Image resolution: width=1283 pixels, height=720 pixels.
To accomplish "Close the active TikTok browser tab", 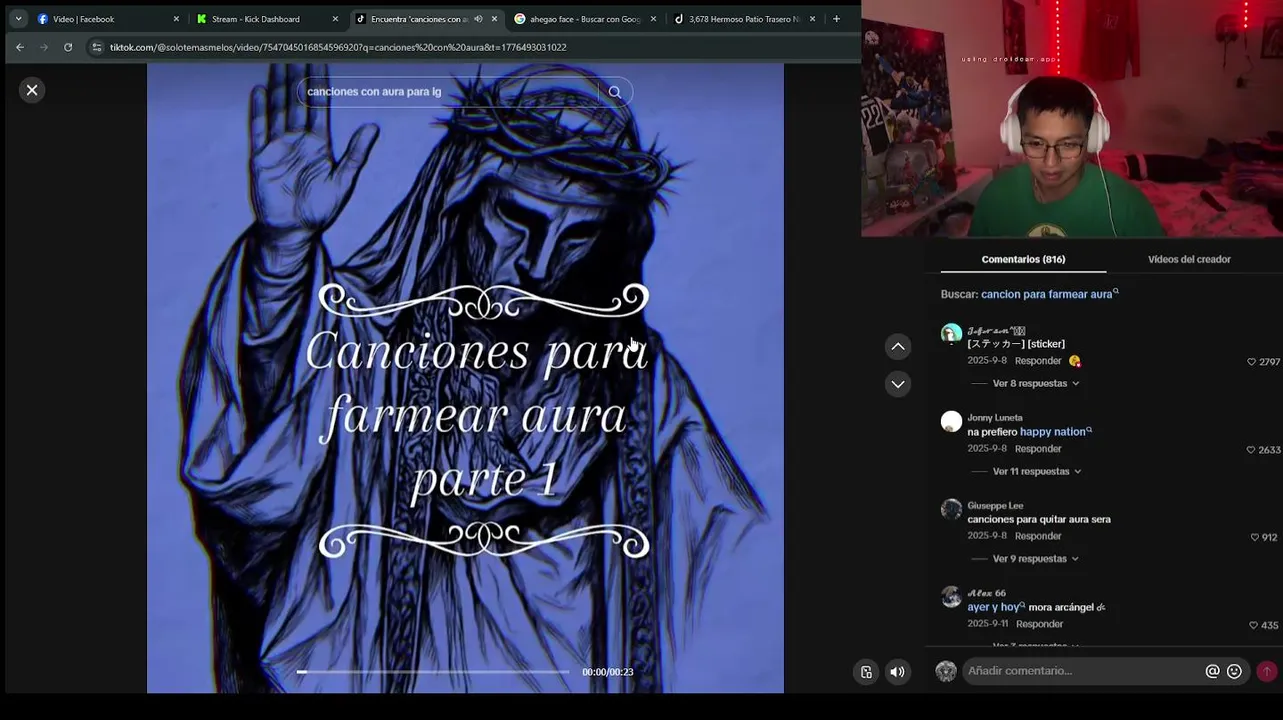I will (494, 19).
